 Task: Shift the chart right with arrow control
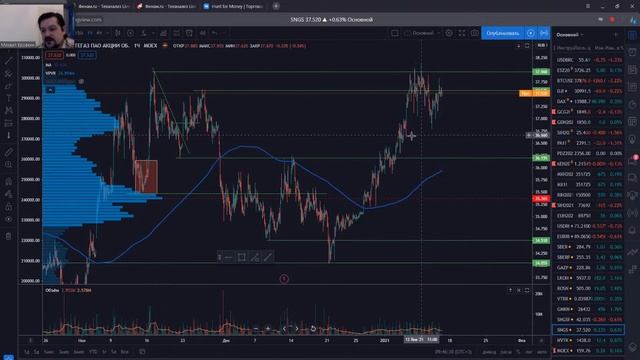[297, 329]
